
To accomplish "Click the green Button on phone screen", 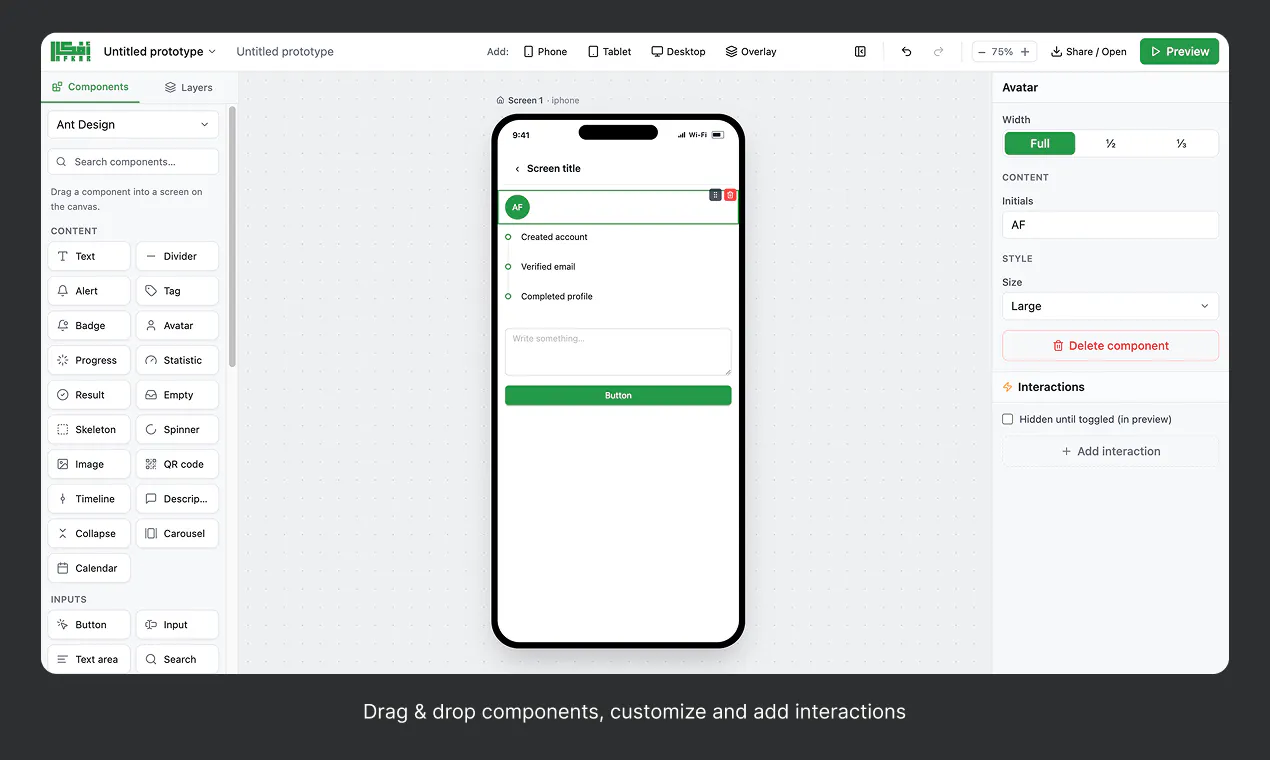I will [x=618, y=395].
